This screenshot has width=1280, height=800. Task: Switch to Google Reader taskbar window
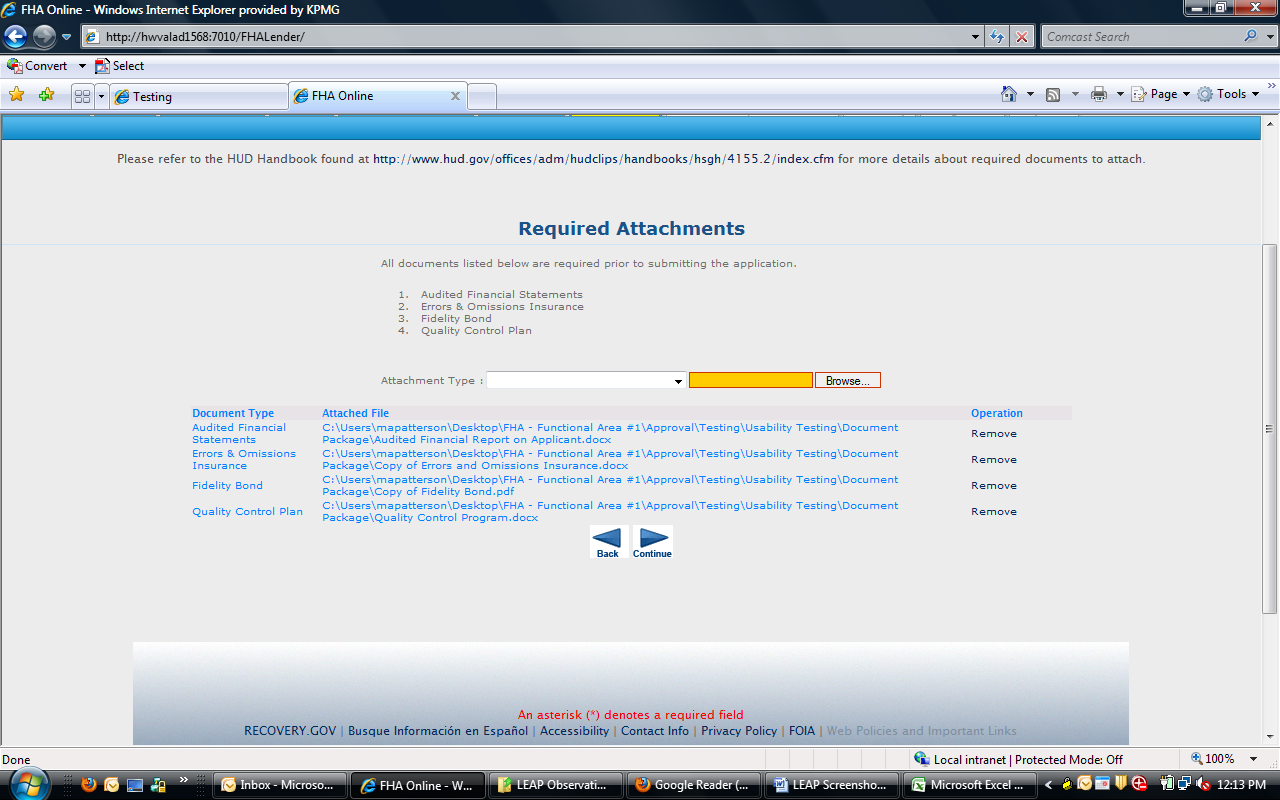coord(692,785)
